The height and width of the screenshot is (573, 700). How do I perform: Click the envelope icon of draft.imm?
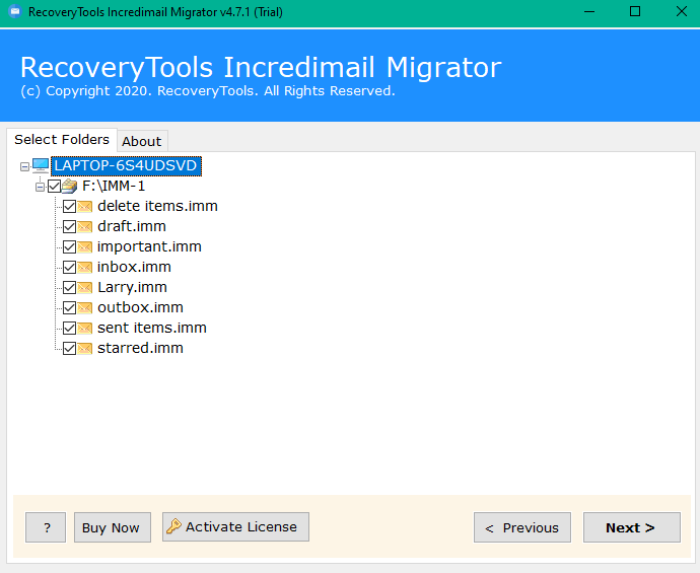84,227
